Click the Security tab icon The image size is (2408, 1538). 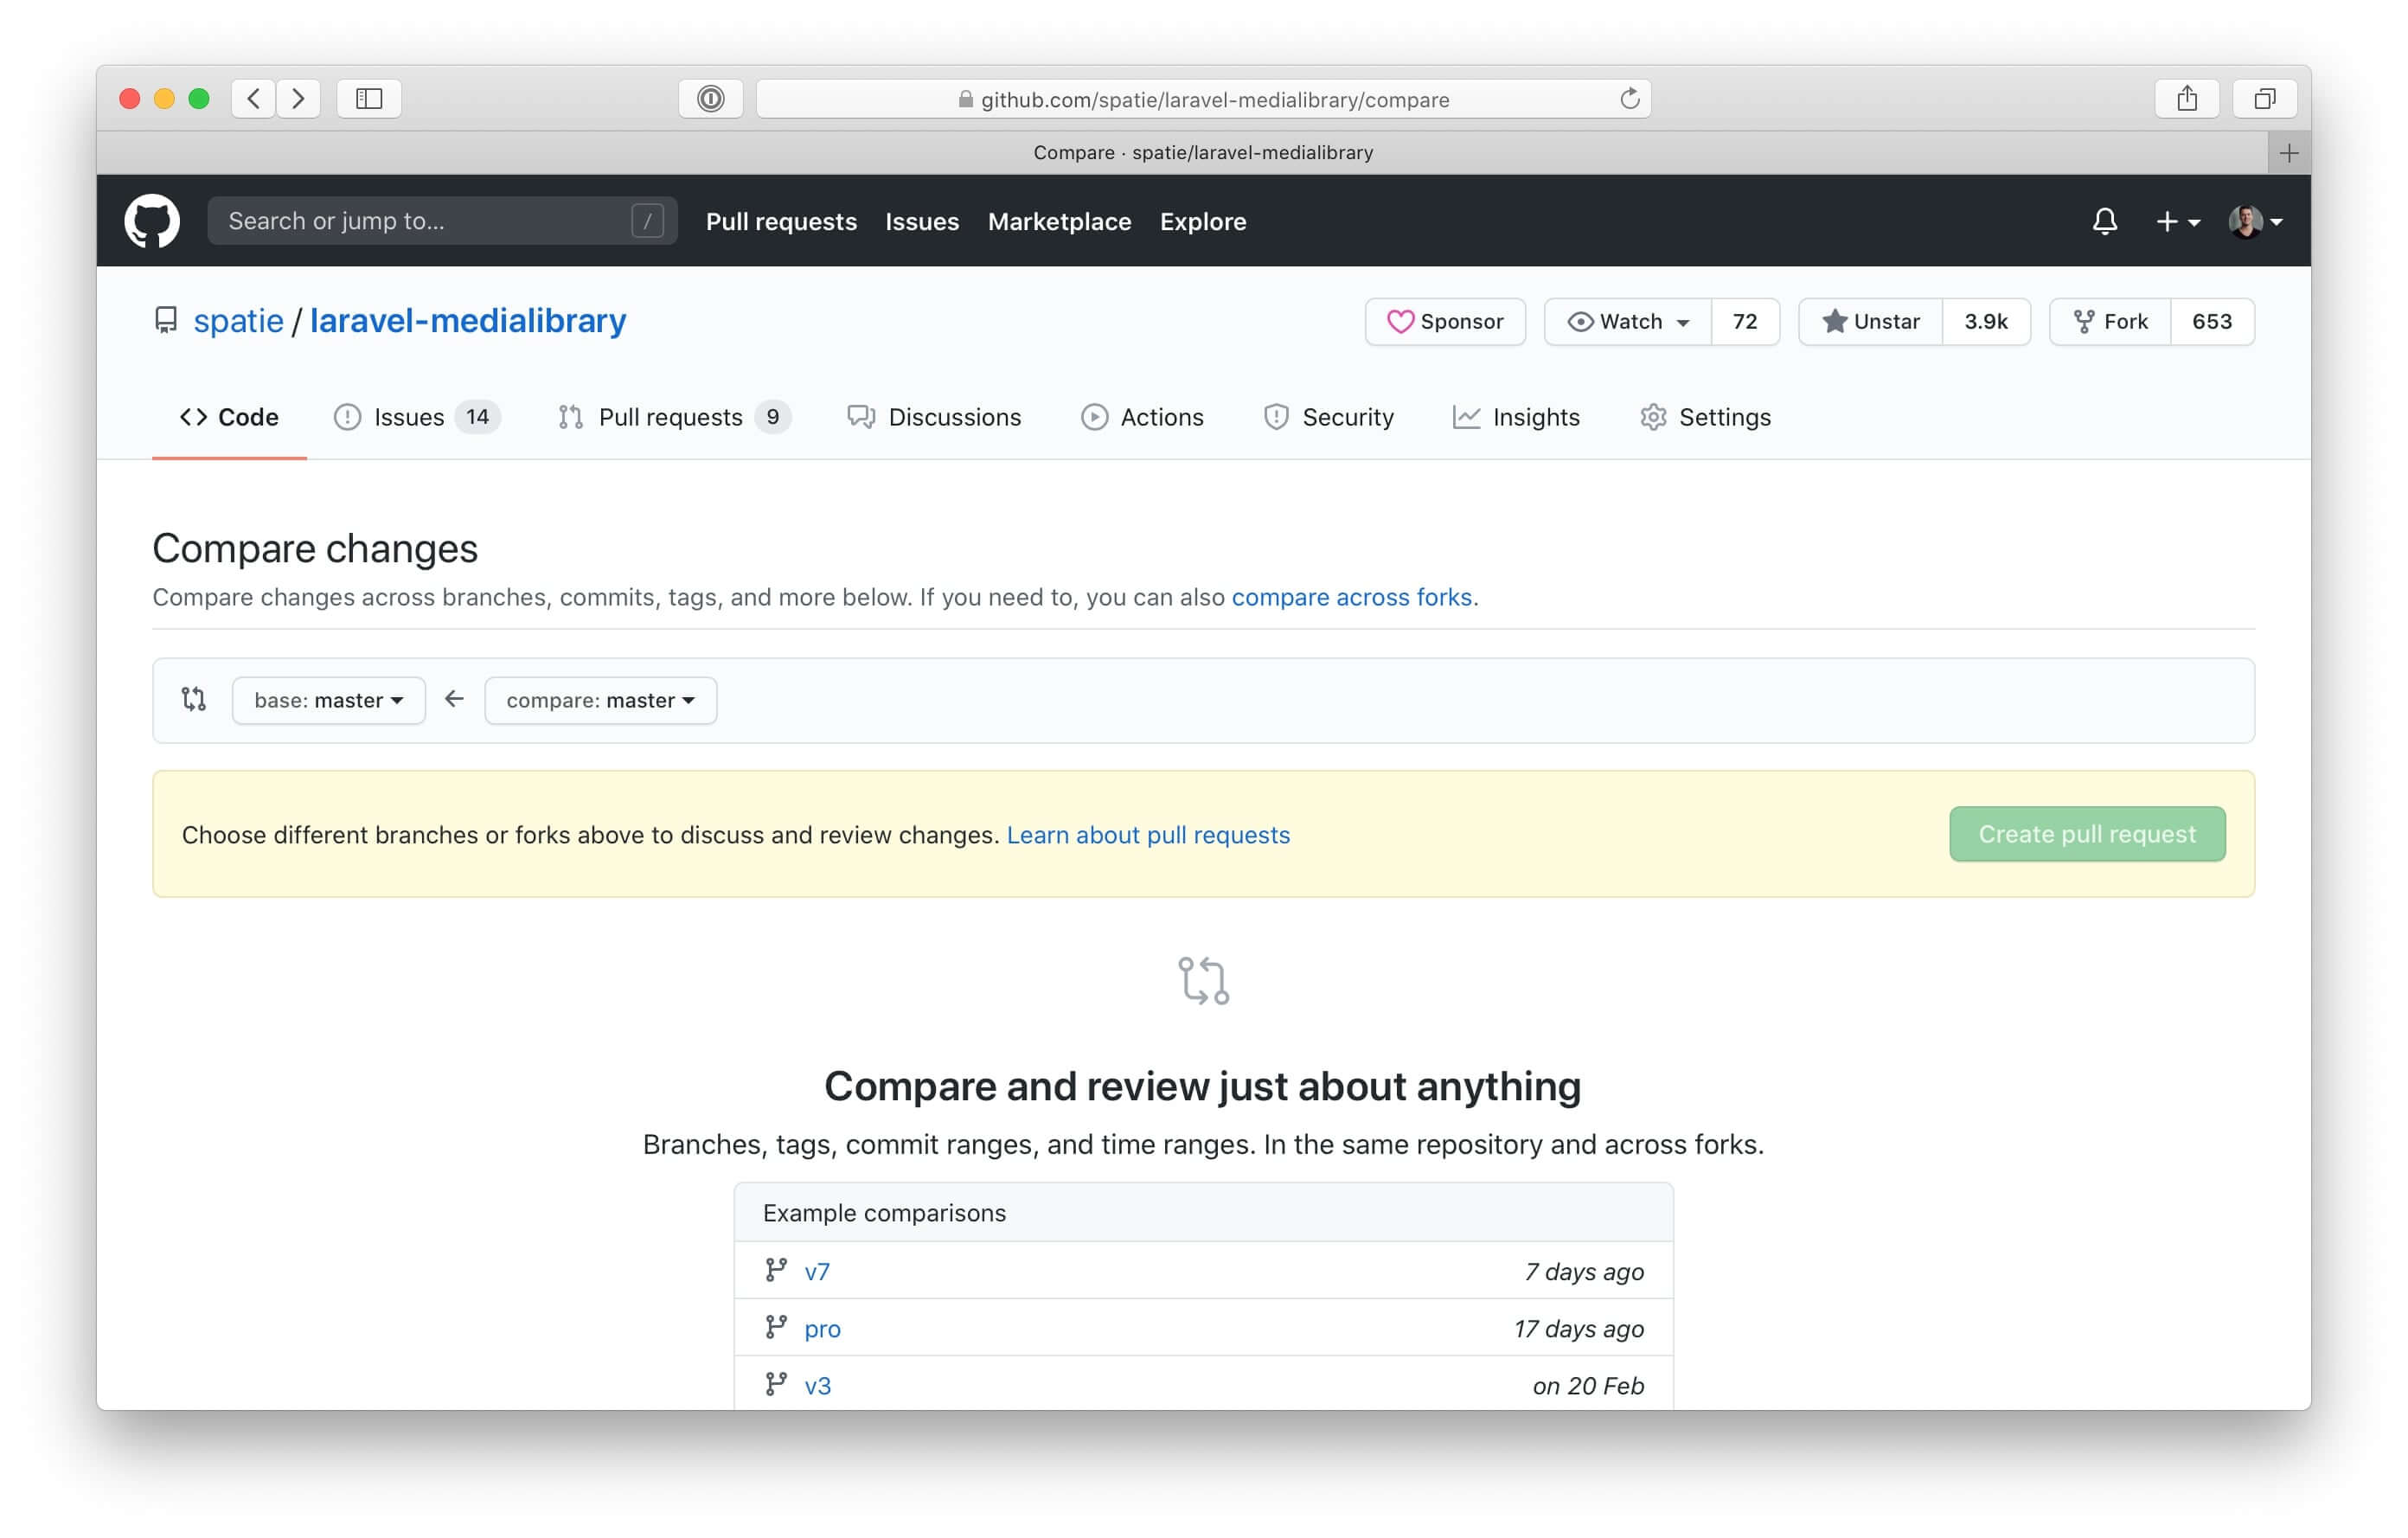tap(1274, 416)
